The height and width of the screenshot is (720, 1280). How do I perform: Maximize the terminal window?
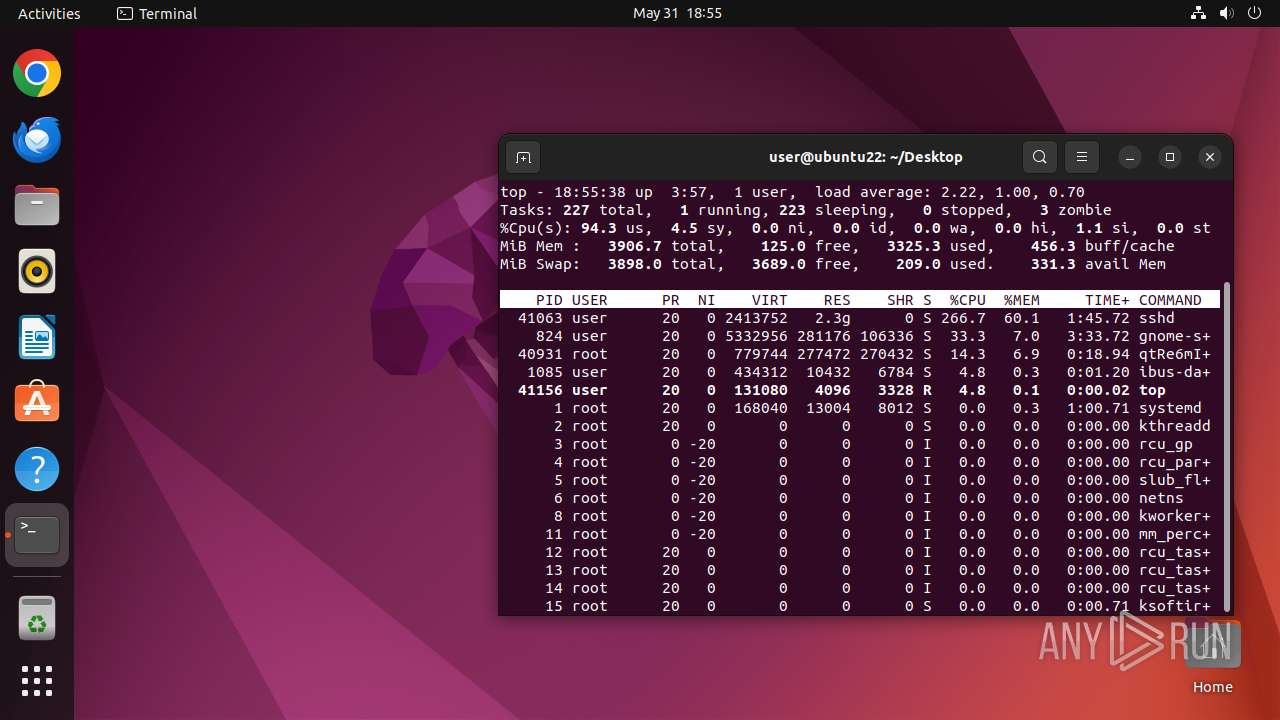point(1170,157)
